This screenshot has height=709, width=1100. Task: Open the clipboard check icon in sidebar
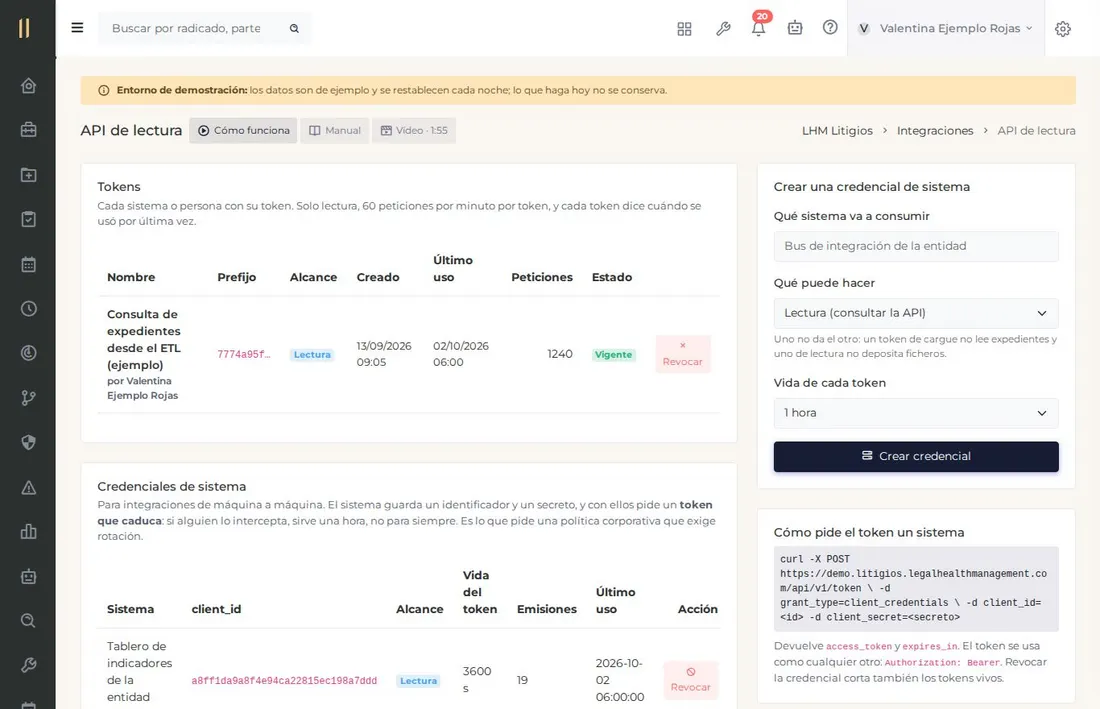pos(28,220)
